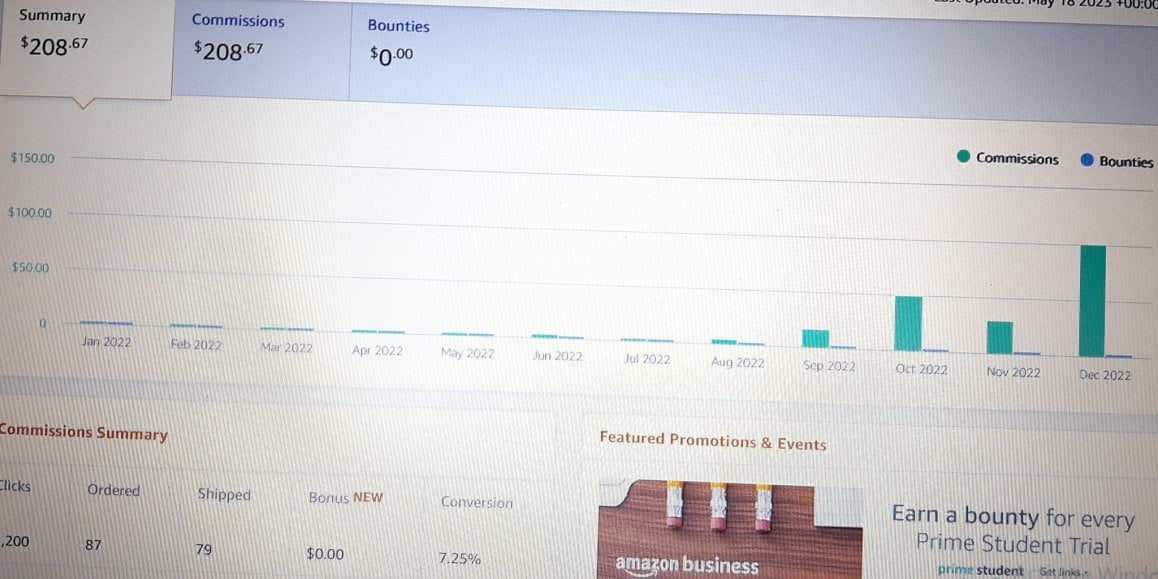Screen dimensions: 1158x579
Task: Click the Oct 2022 commissions bar
Action: tap(908, 323)
